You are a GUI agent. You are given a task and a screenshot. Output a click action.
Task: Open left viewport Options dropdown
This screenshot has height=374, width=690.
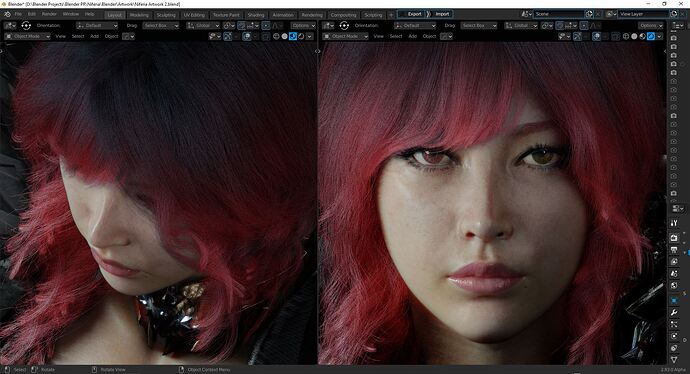(x=304, y=26)
